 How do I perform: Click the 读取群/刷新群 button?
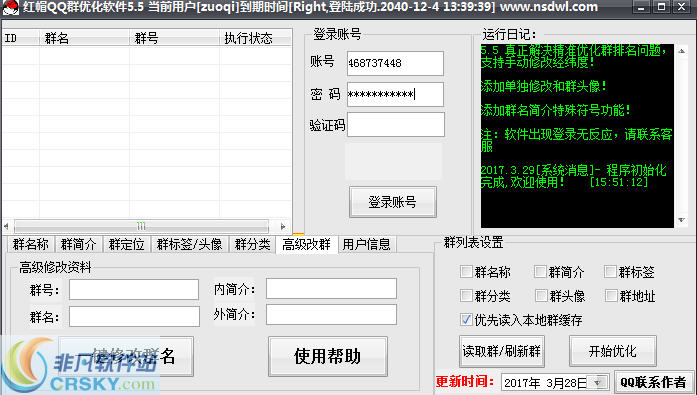click(x=501, y=351)
